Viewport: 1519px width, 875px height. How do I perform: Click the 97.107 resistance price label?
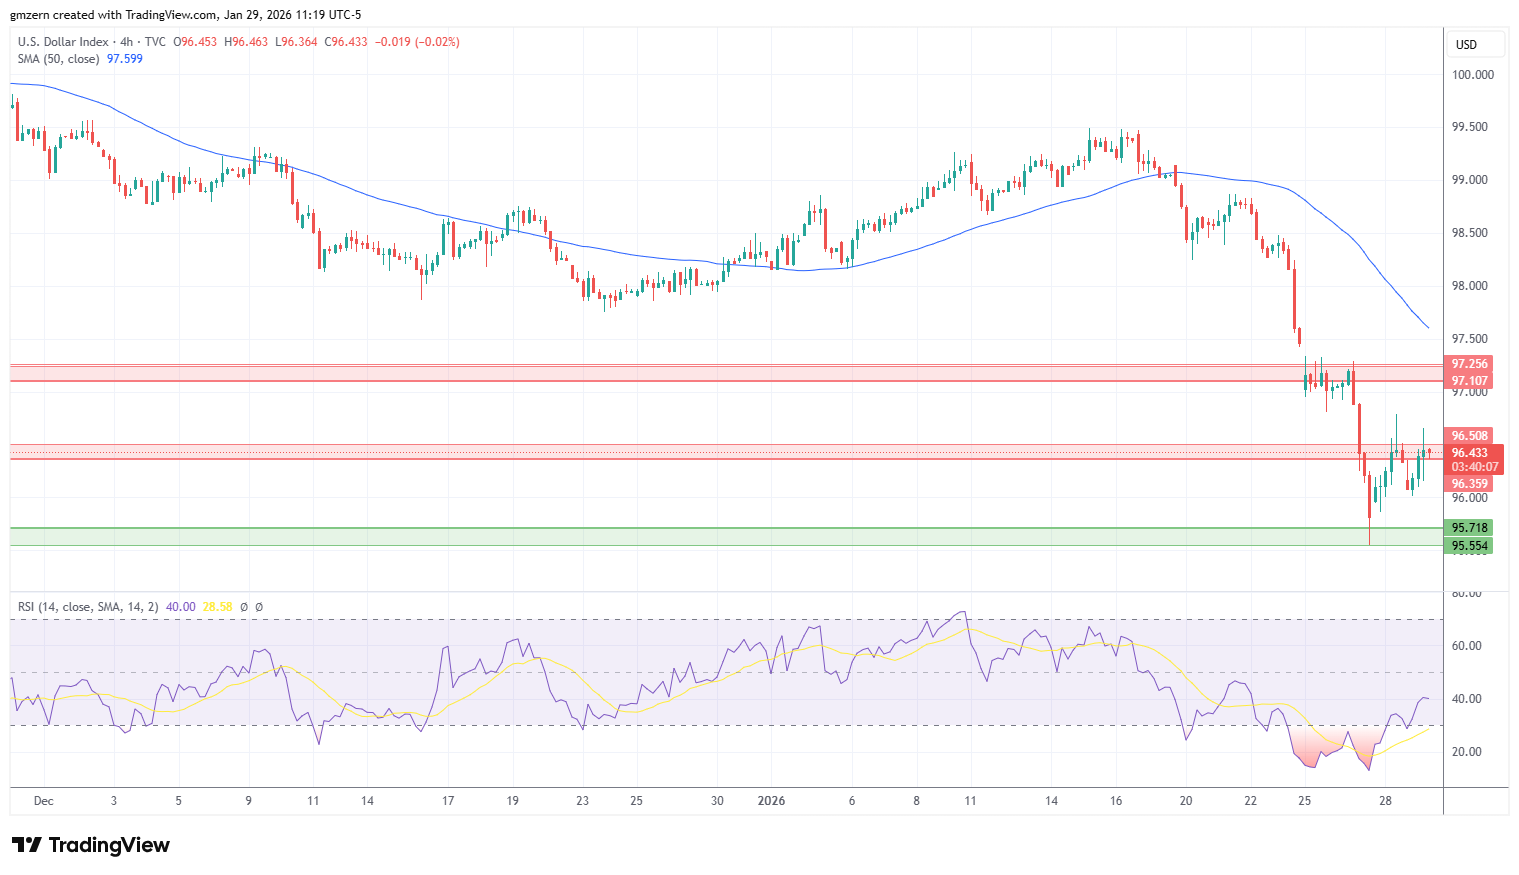[x=1470, y=381]
